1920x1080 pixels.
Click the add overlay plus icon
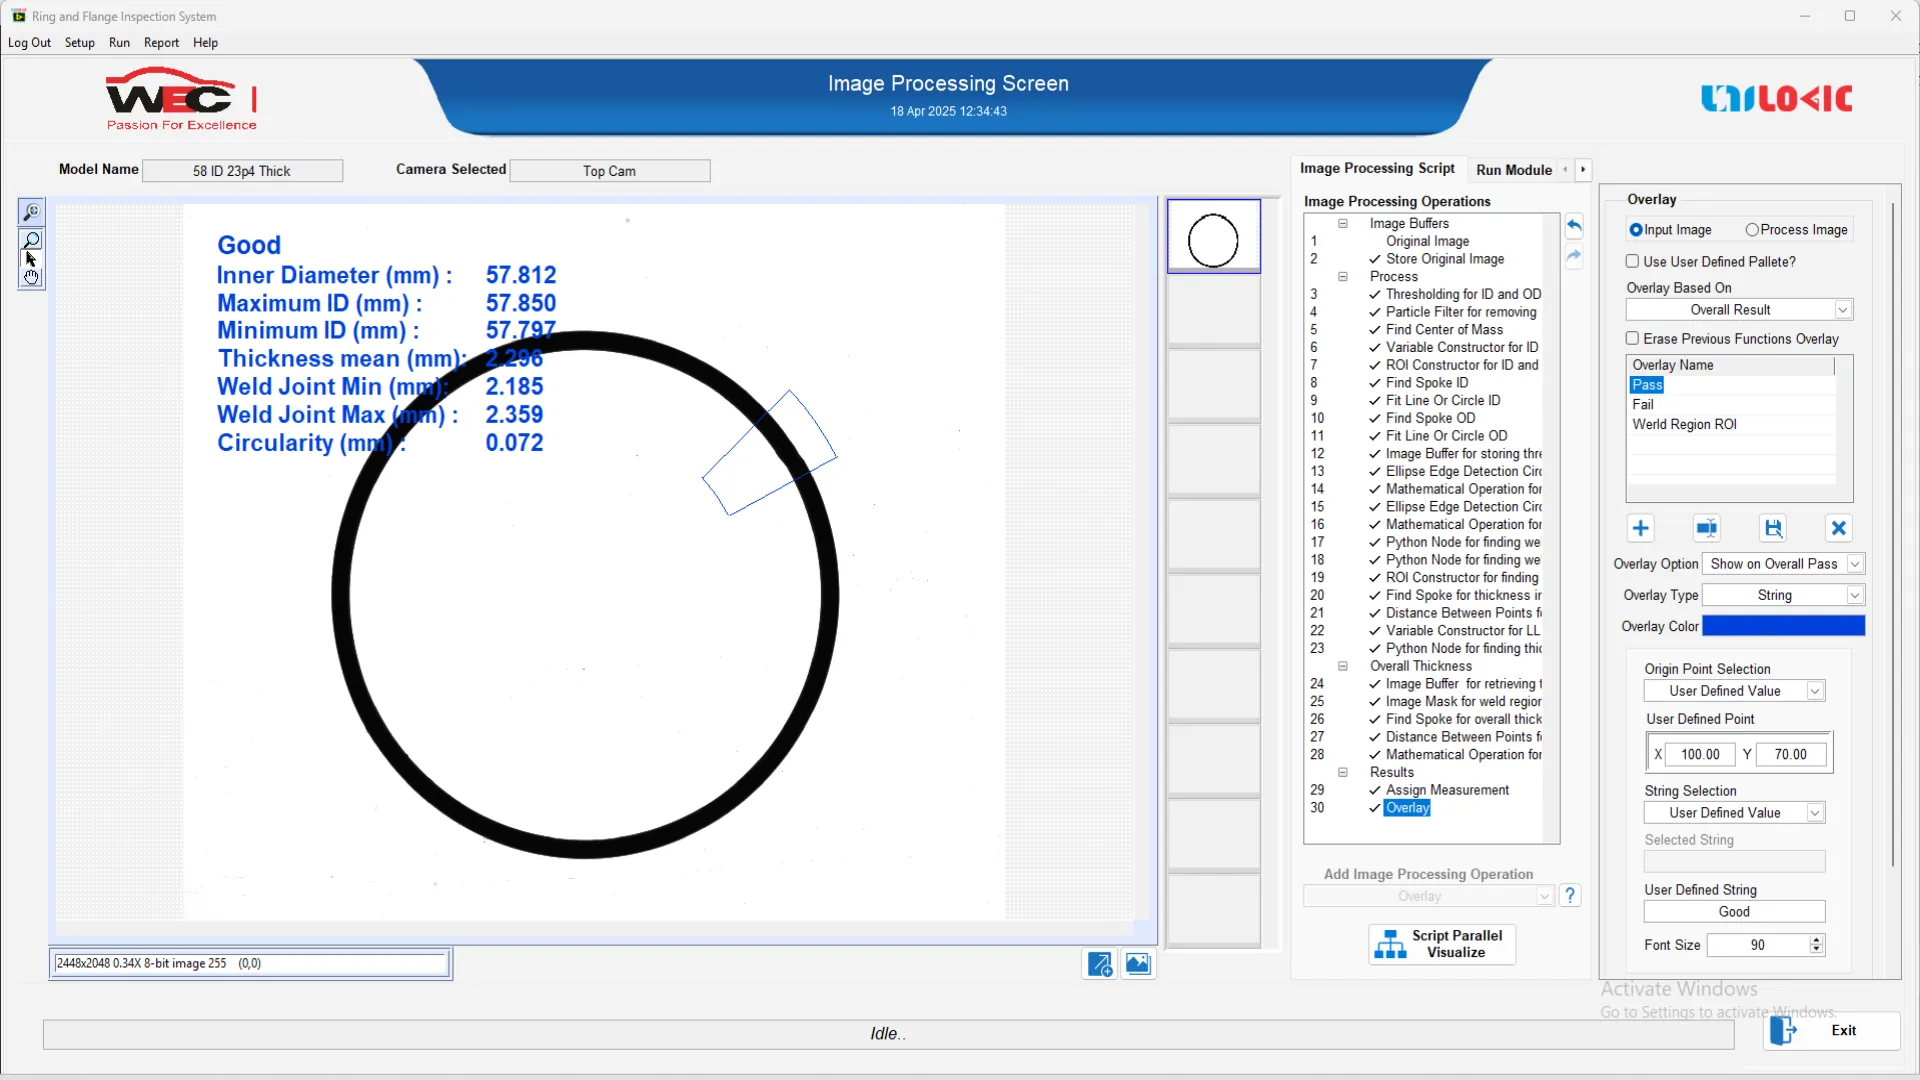(1640, 528)
